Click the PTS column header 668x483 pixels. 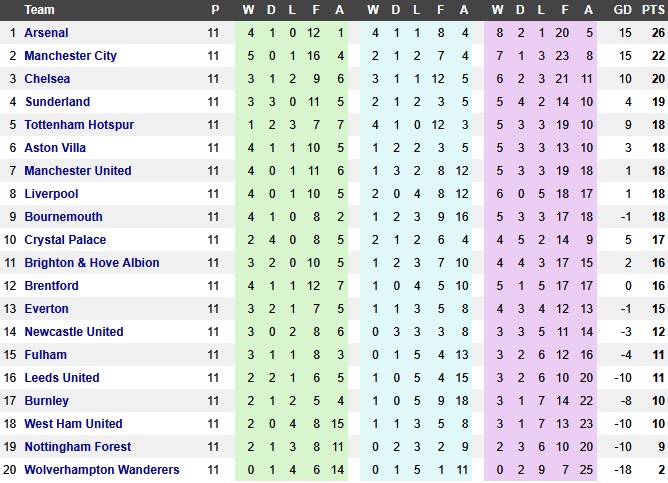[654, 10]
